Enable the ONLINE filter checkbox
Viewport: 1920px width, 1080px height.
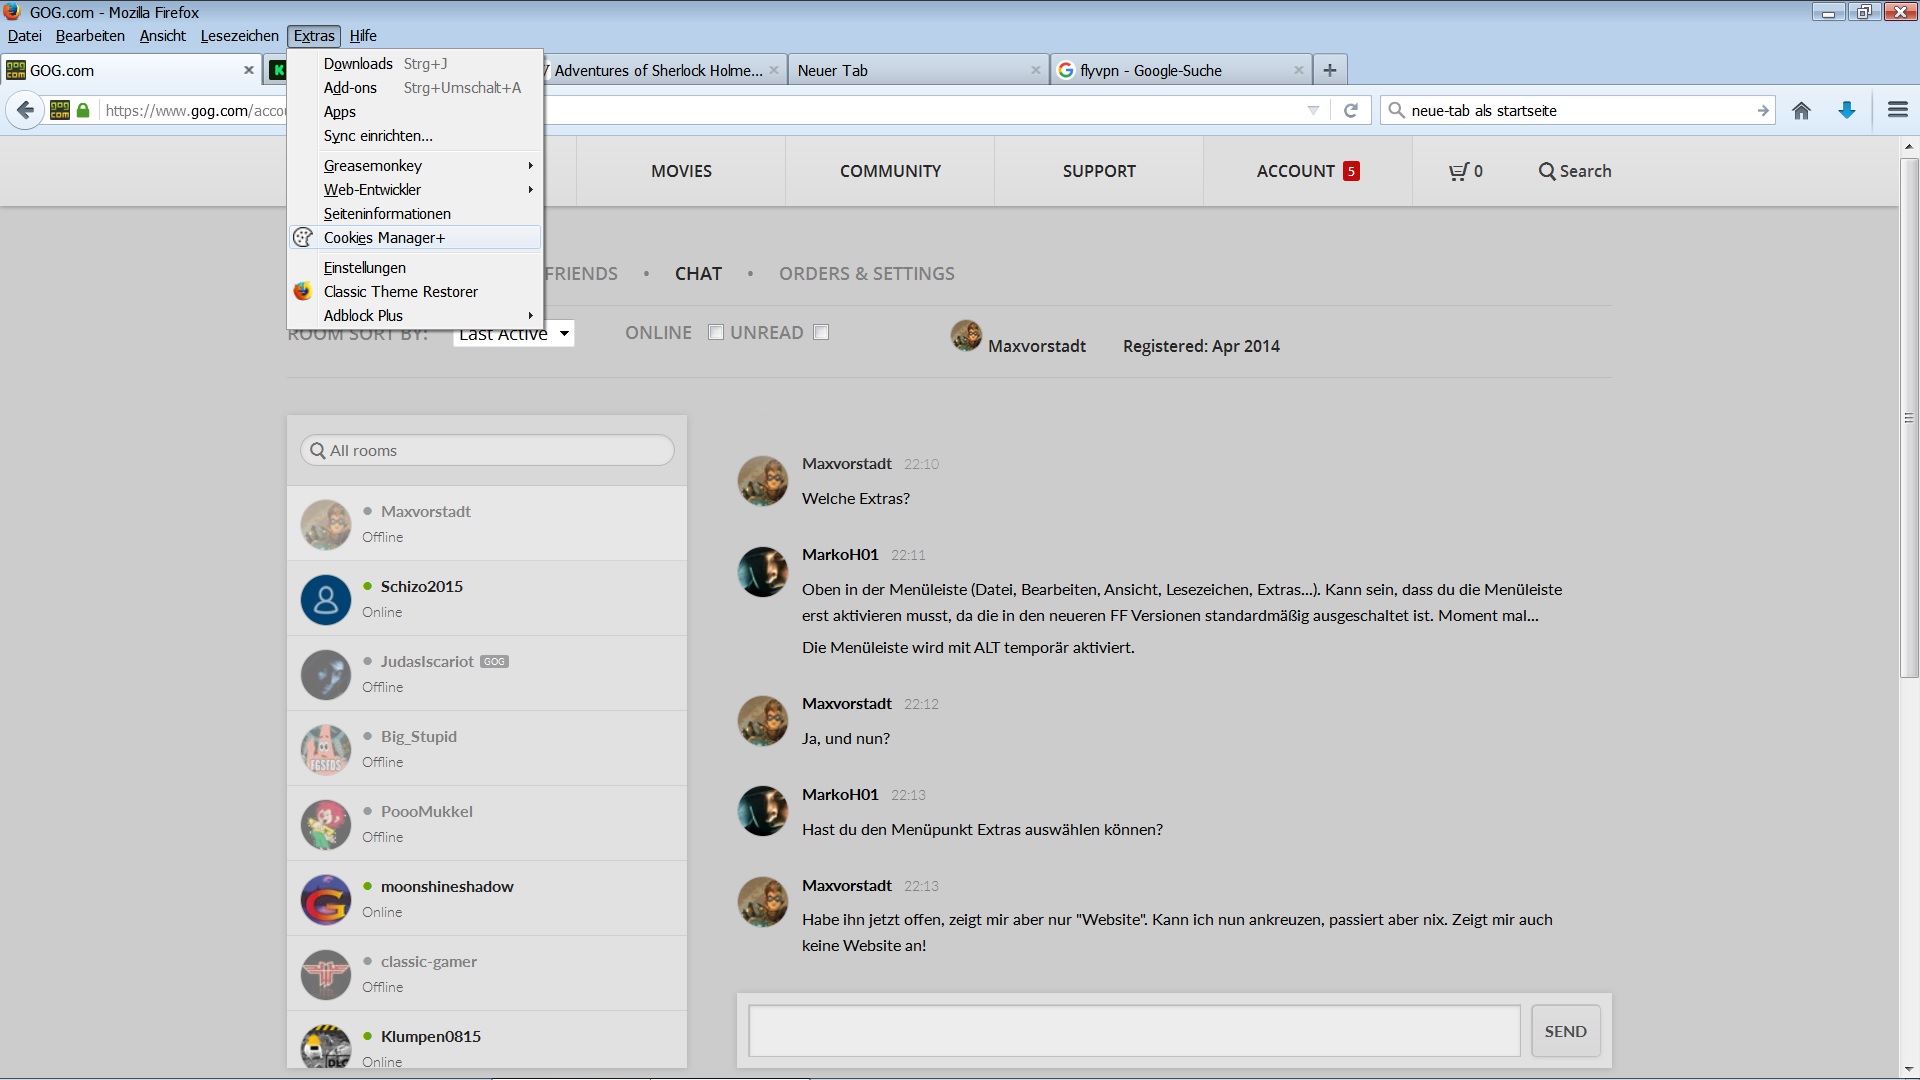pos(715,333)
